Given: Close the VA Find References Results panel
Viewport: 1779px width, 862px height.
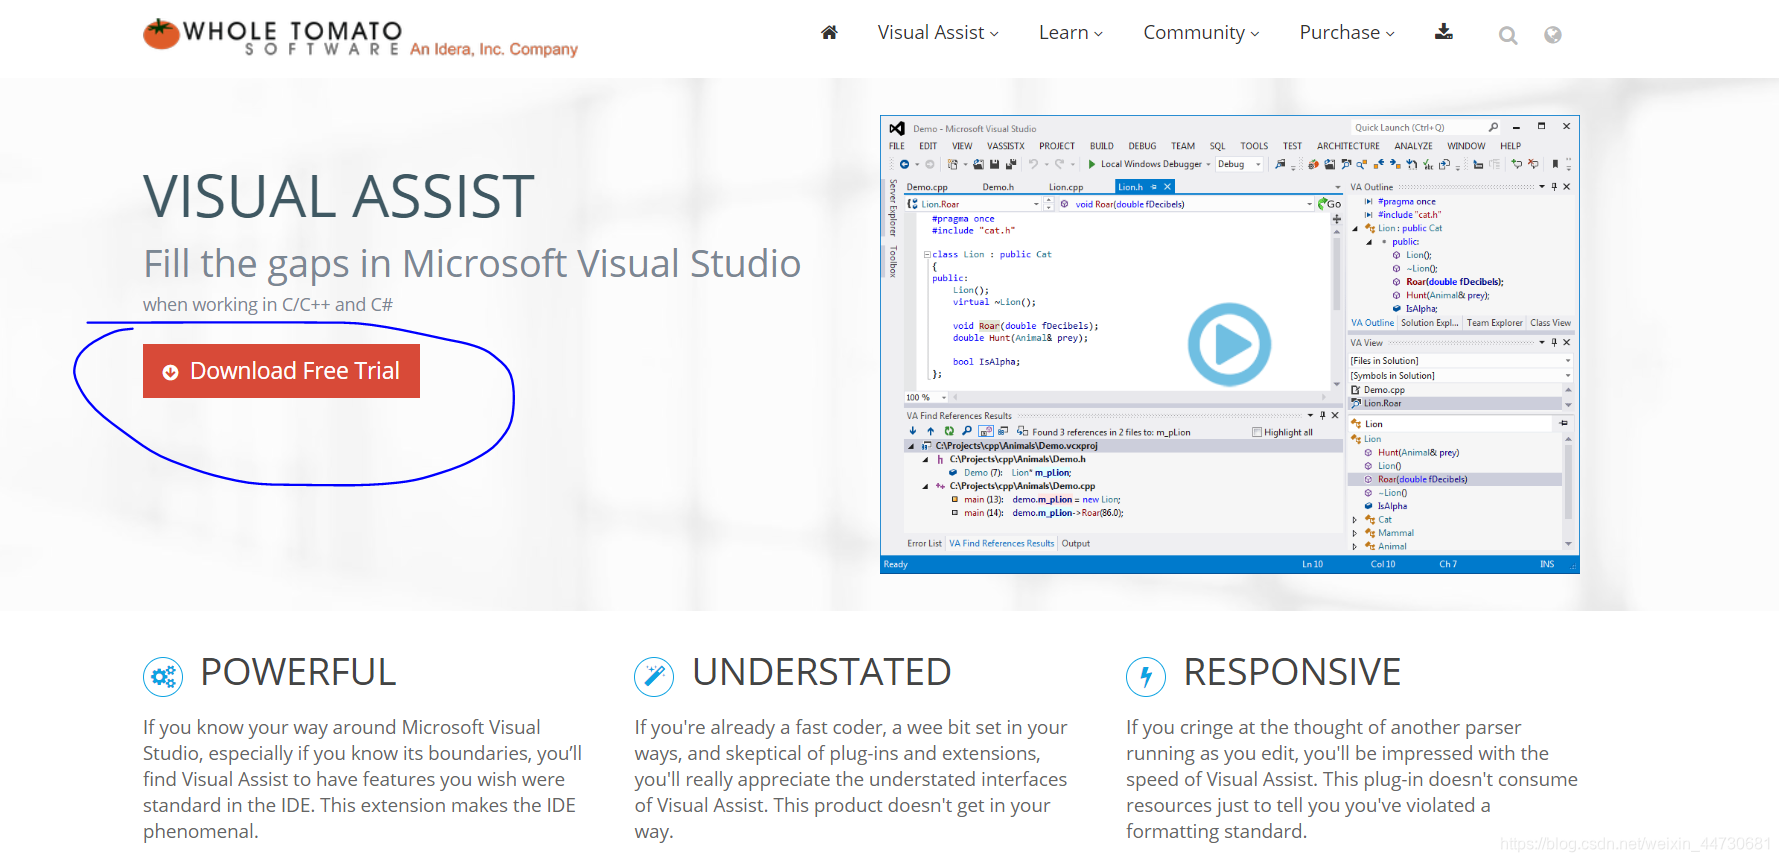Looking at the screenshot, I should pos(1335,415).
